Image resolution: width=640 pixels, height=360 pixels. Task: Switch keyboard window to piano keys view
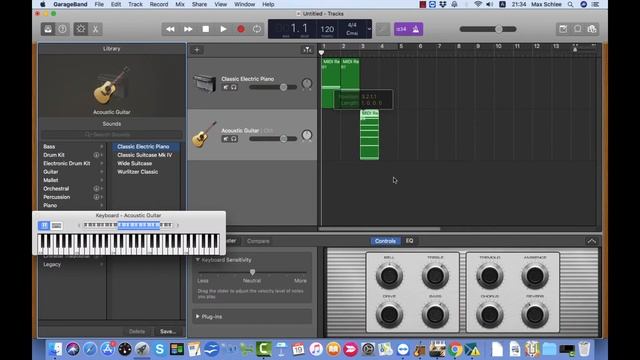[x=44, y=225]
